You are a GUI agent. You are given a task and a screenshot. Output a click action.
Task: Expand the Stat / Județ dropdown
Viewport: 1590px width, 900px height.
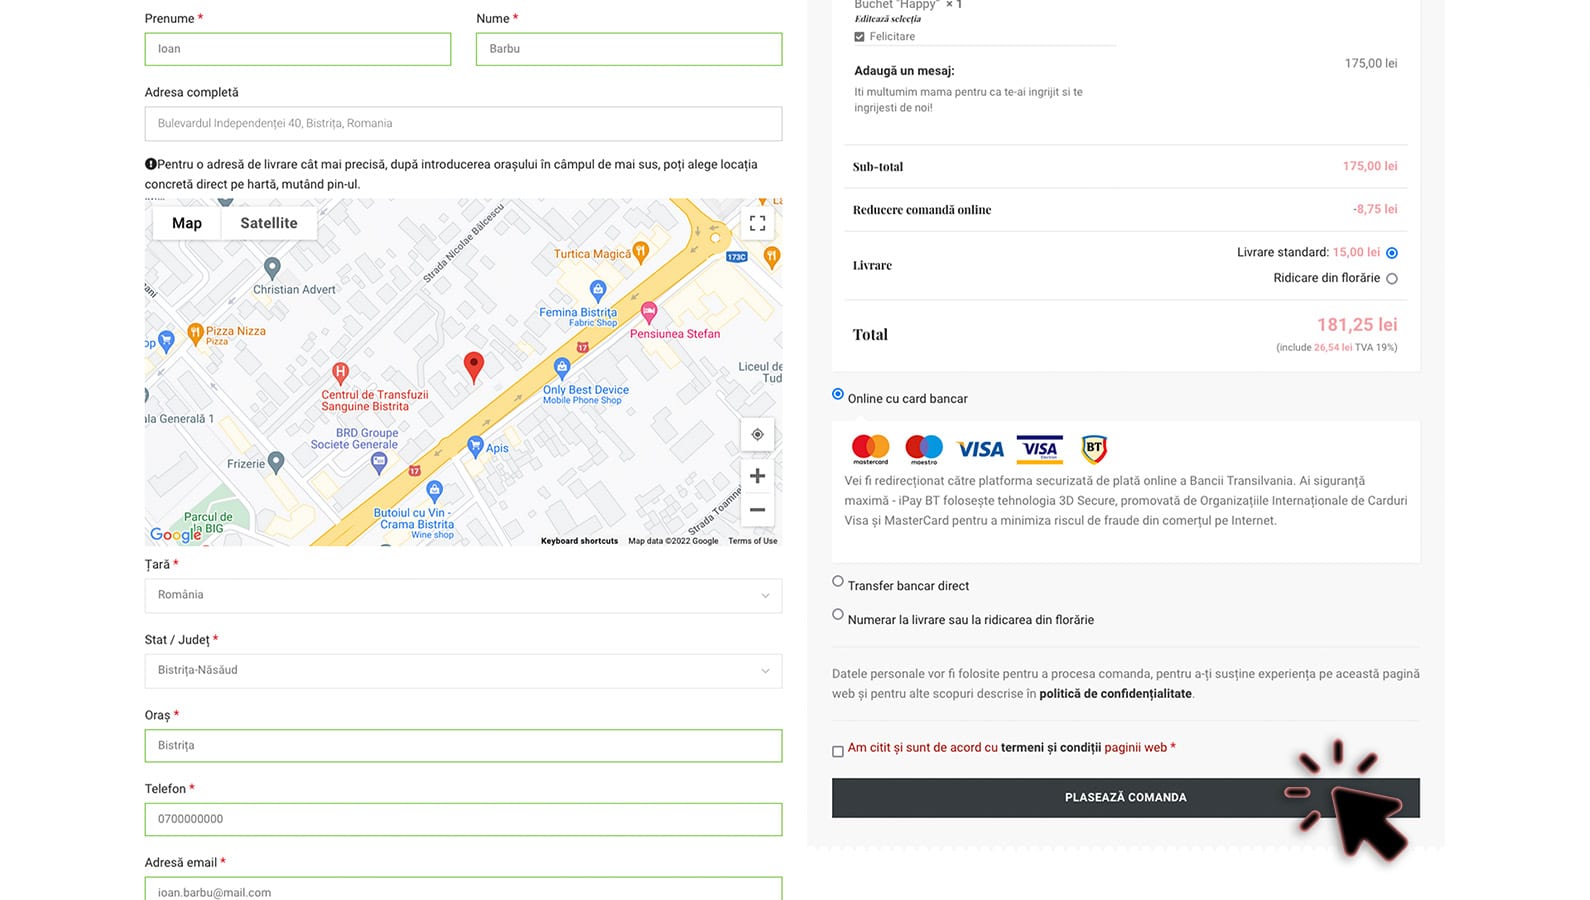coord(463,671)
